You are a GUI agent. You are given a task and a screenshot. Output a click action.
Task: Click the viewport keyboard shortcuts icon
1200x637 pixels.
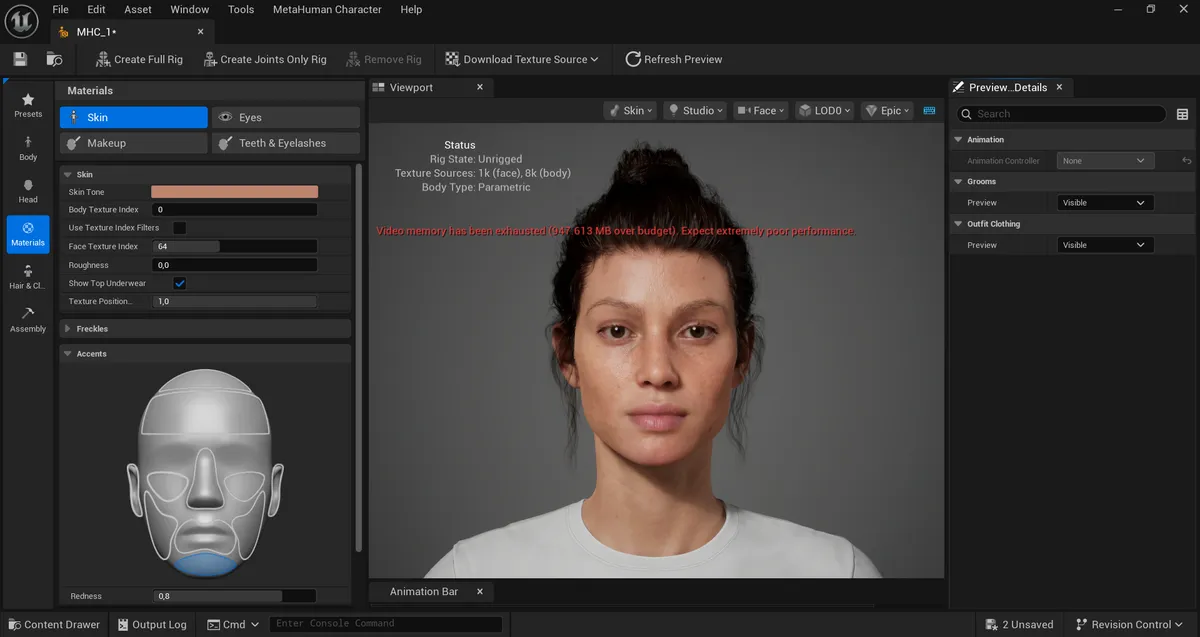[929, 110]
